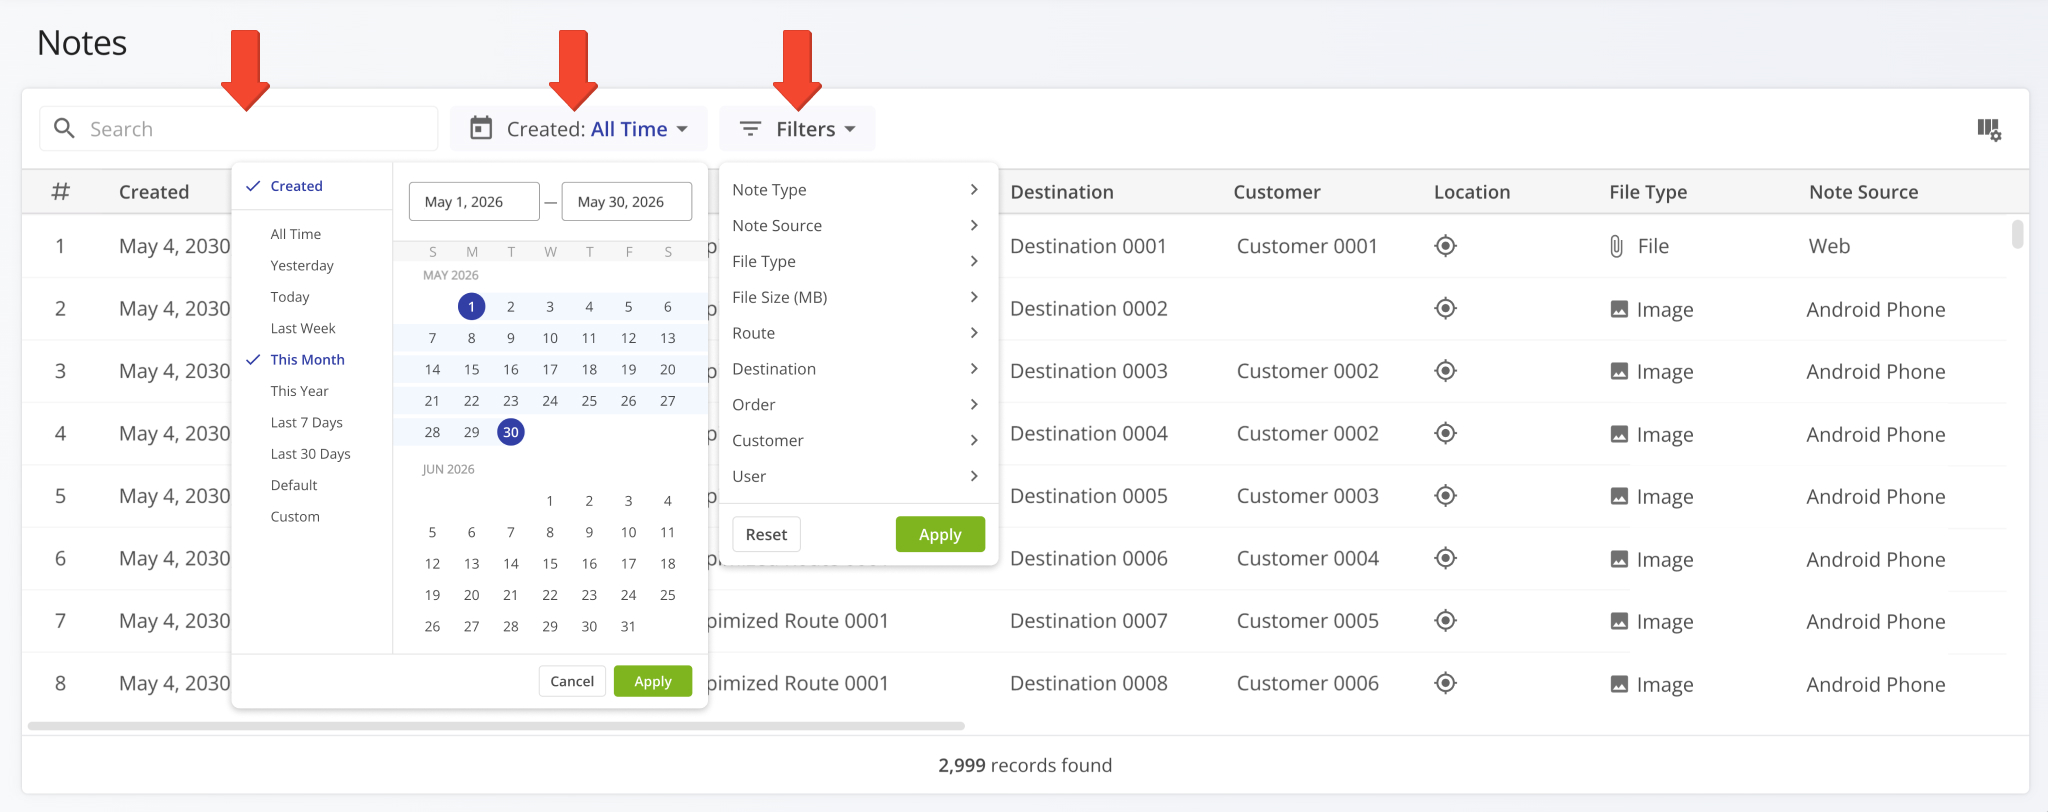The width and height of the screenshot is (2048, 812).
Task: Click the File Type column header
Action: (1648, 192)
